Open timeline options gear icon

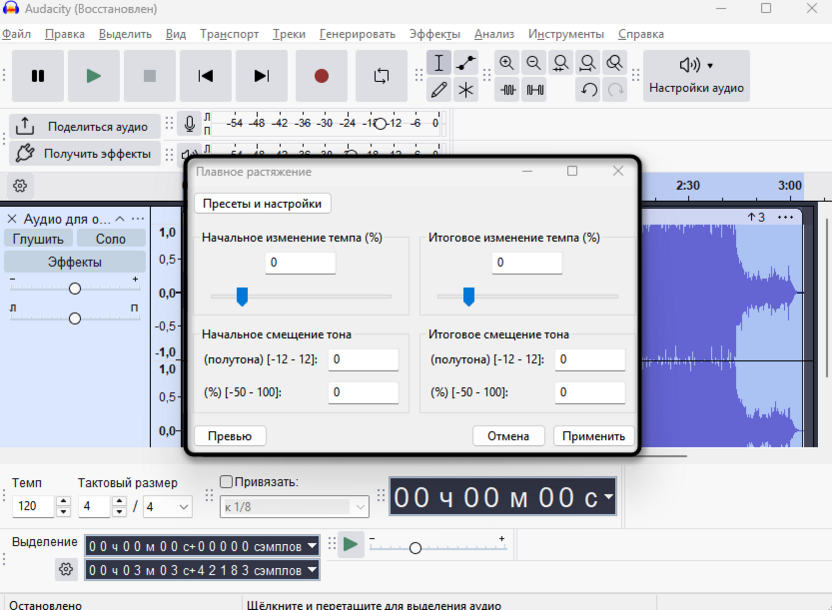[20, 186]
